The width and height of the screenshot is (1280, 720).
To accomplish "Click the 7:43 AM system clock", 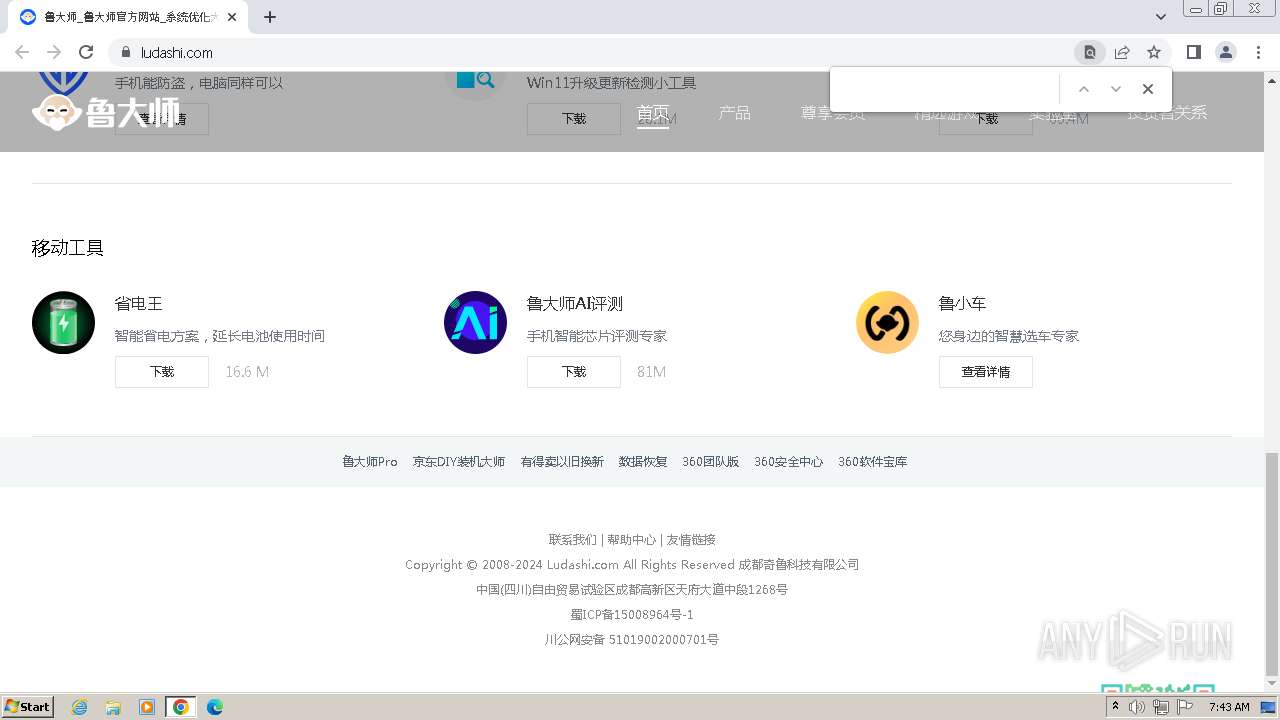I will tap(1229, 707).
